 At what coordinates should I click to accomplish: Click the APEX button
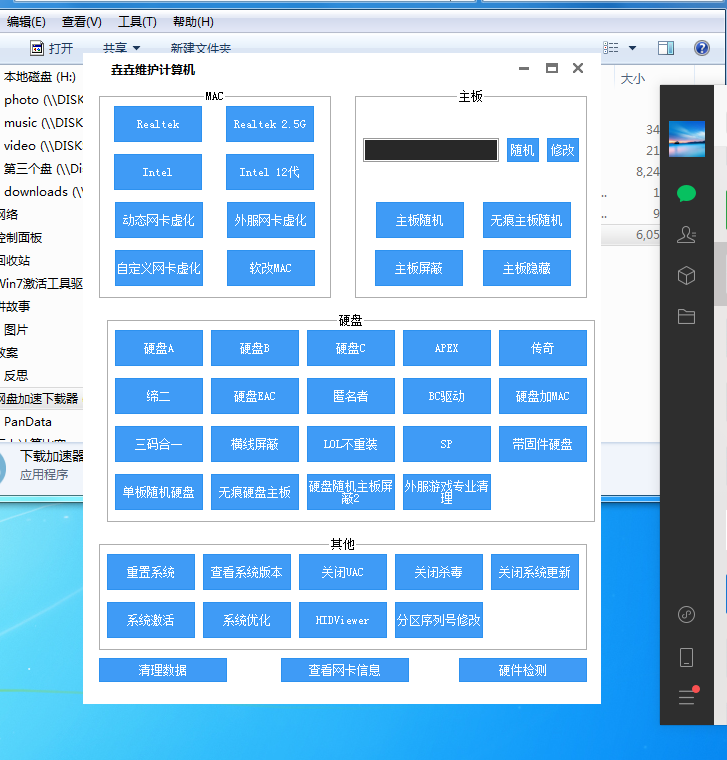point(447,348)
